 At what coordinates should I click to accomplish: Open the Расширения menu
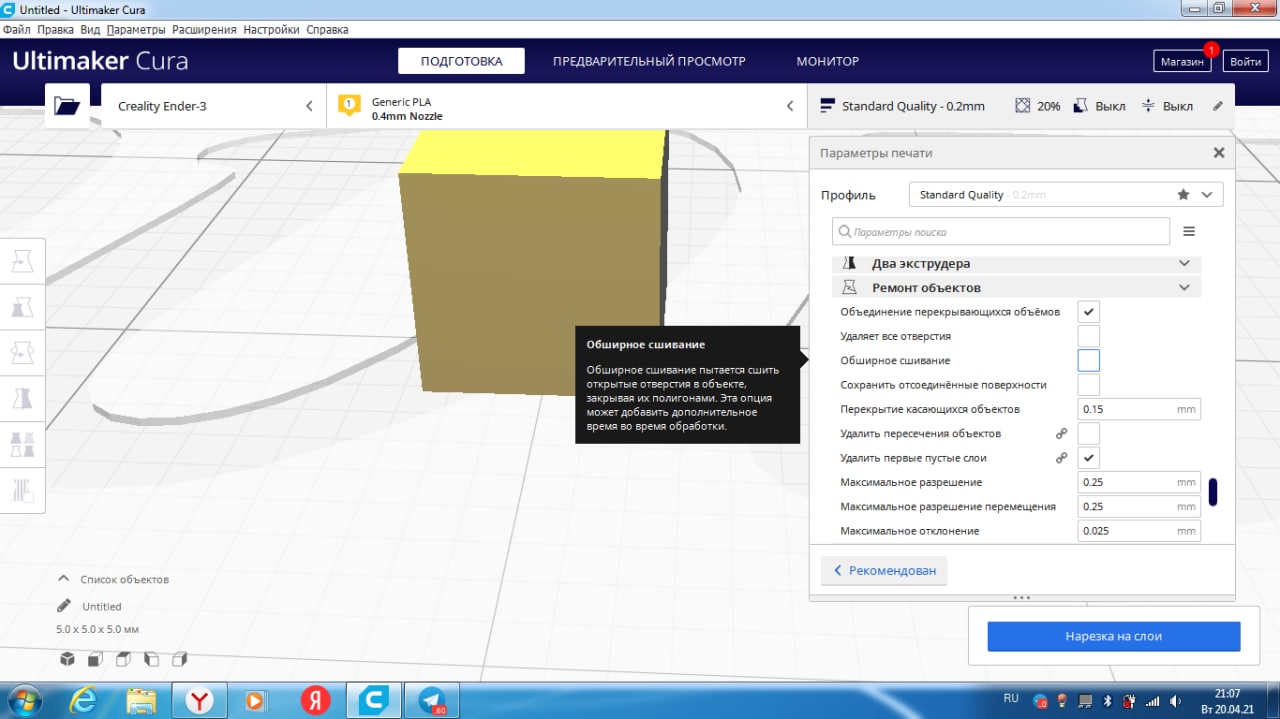(x=204, y=30)
